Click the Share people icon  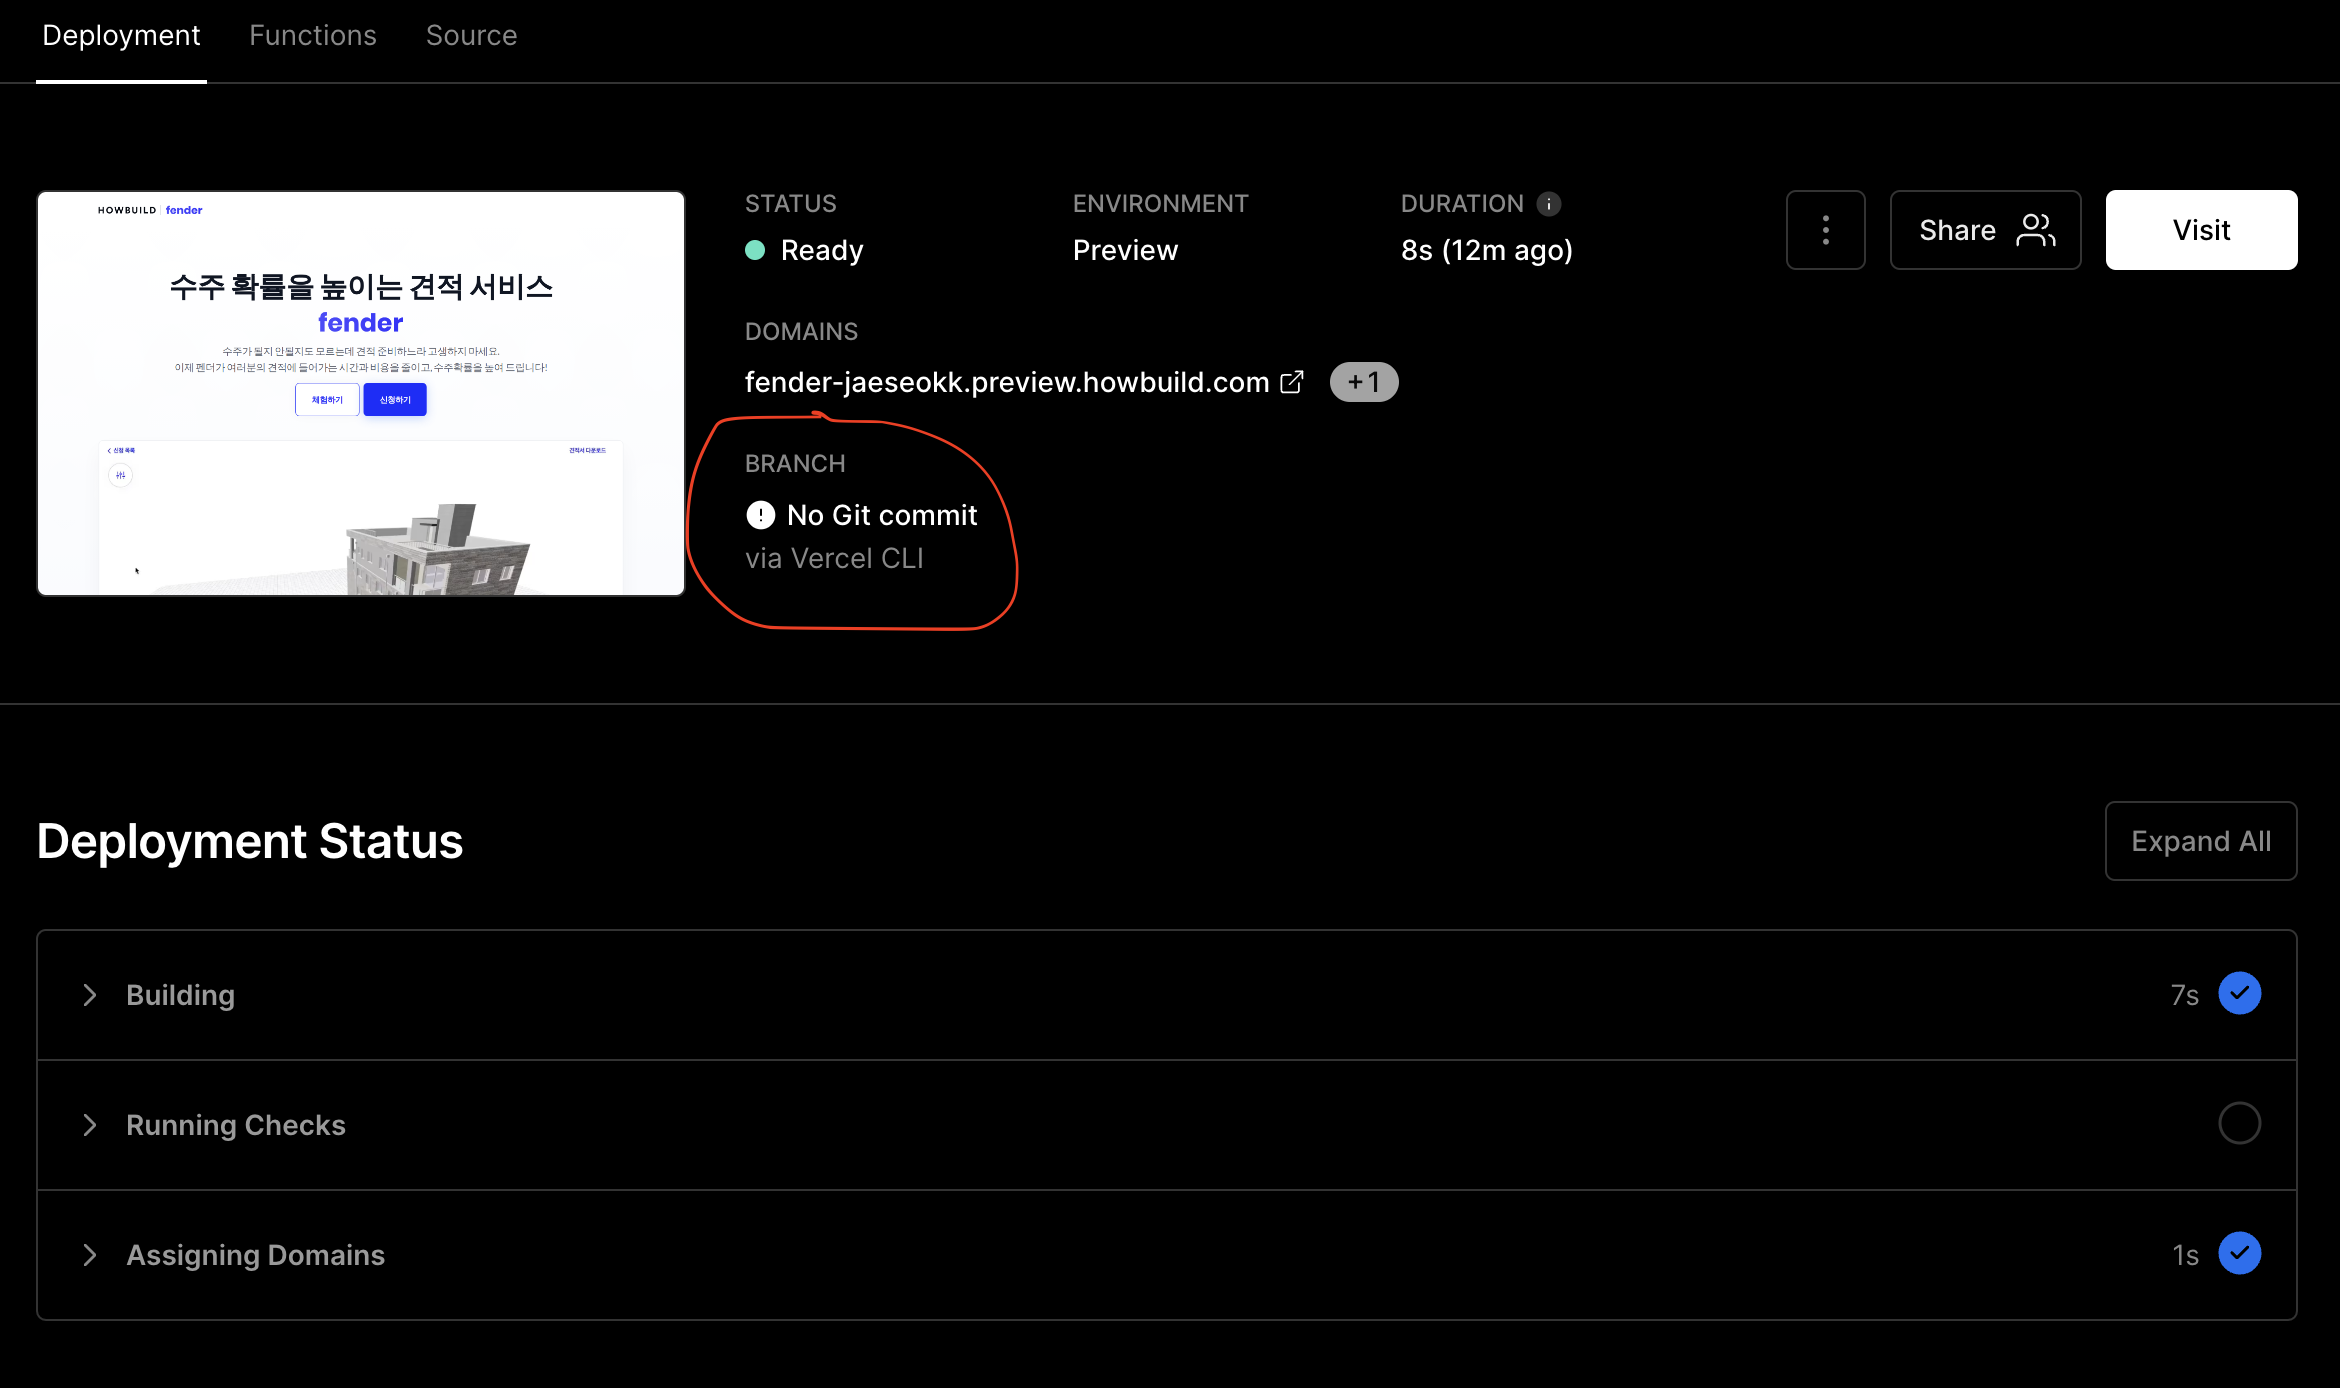(x=2034, y=229)
